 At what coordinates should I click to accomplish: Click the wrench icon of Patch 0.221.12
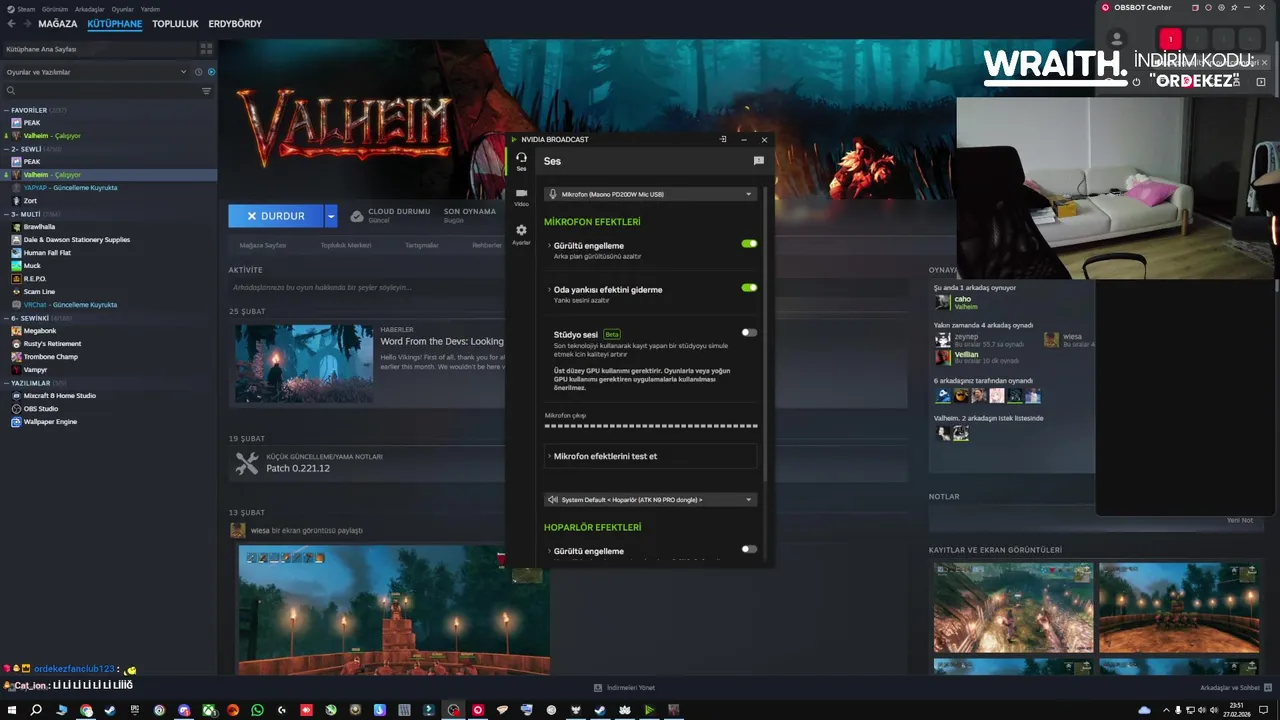(x=246, y=463)
